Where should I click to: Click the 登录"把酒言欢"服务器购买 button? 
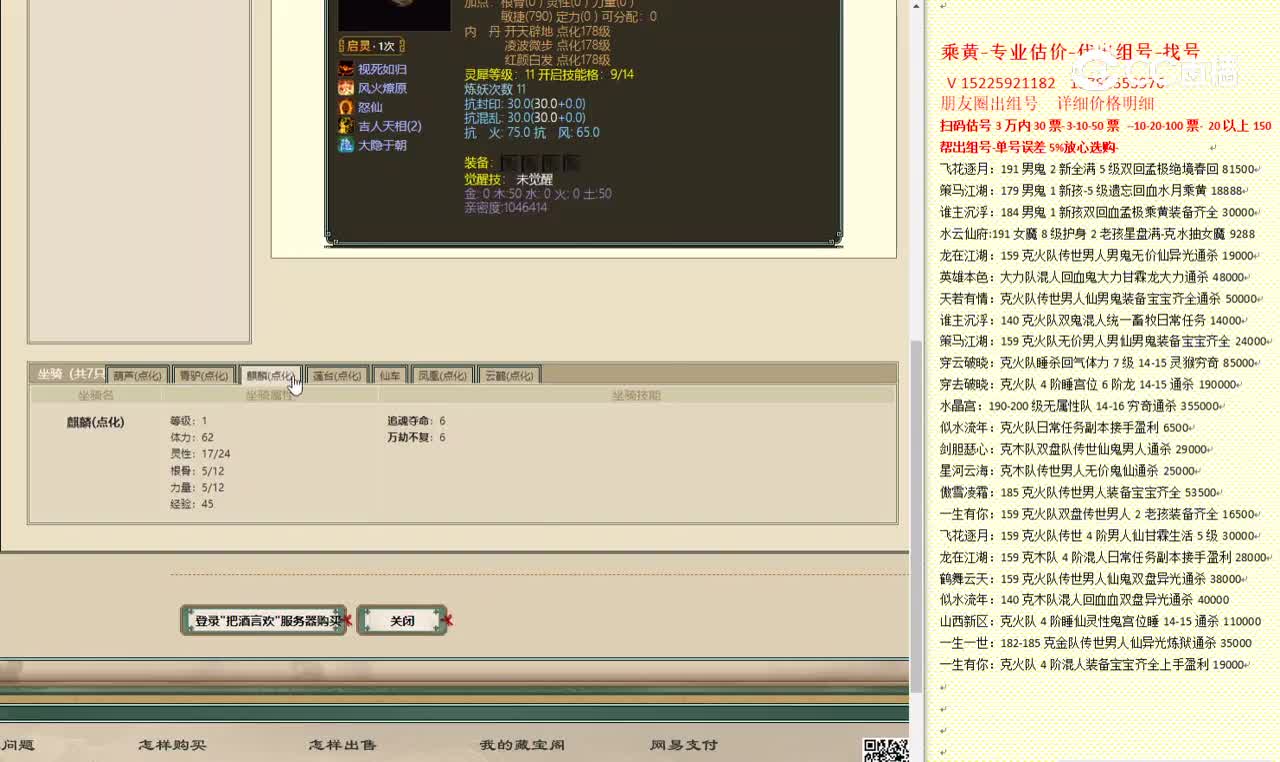tap(263, 621)
